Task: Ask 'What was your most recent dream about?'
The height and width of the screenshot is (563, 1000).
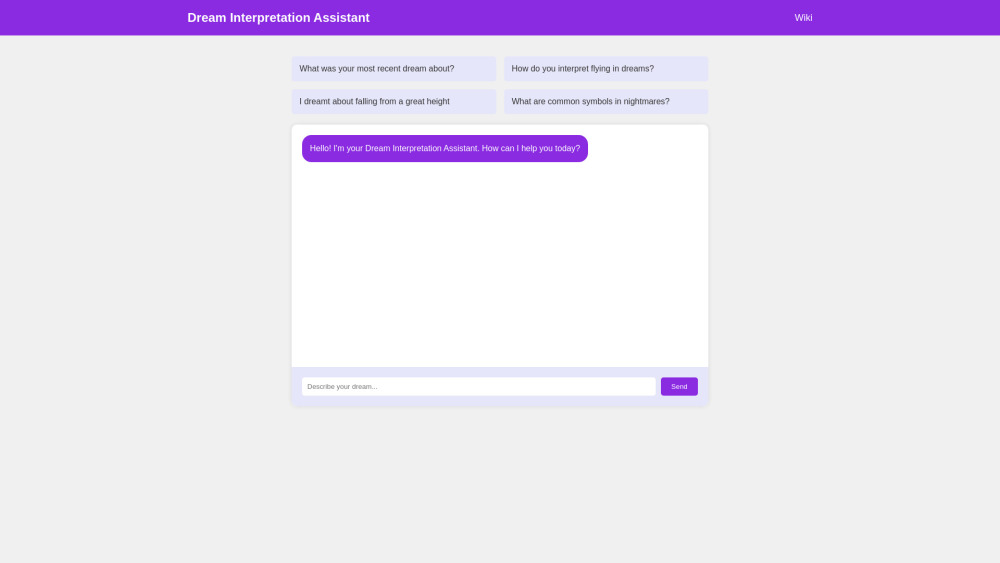Action: point(393,69)
